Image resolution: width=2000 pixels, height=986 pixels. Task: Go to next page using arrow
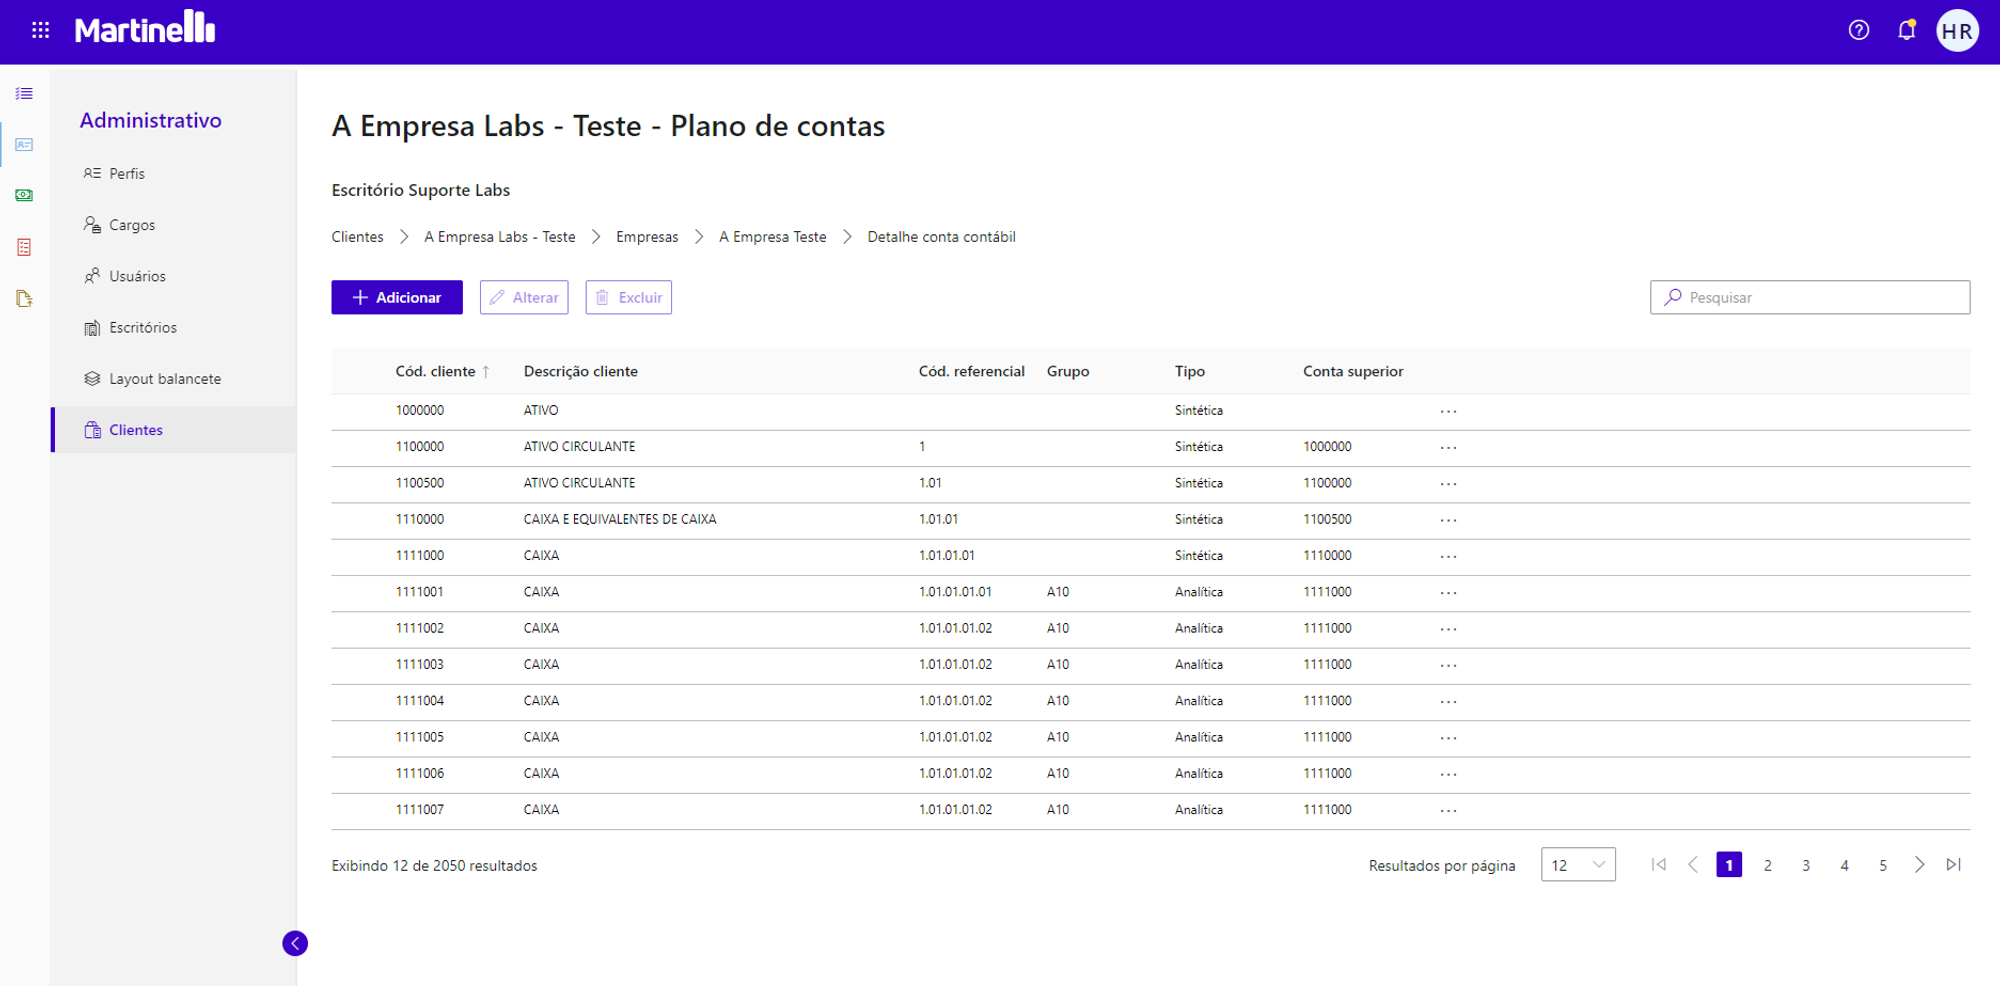(1918, 865)
